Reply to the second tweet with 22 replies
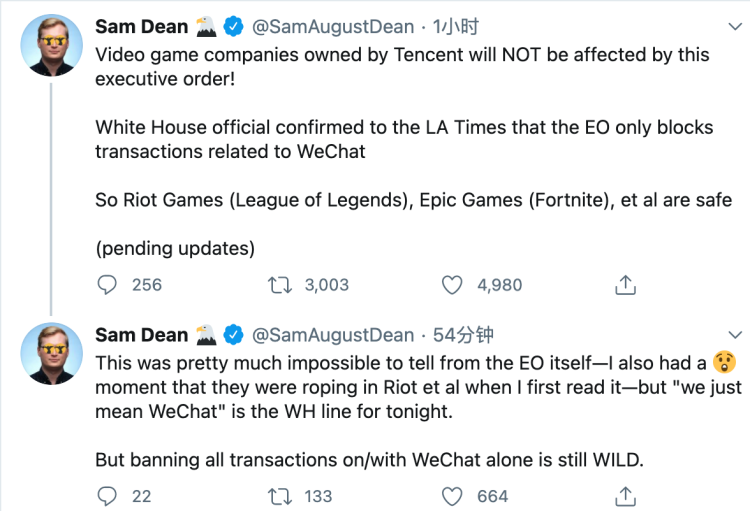750x511 pixels. (x=108, y=495)
